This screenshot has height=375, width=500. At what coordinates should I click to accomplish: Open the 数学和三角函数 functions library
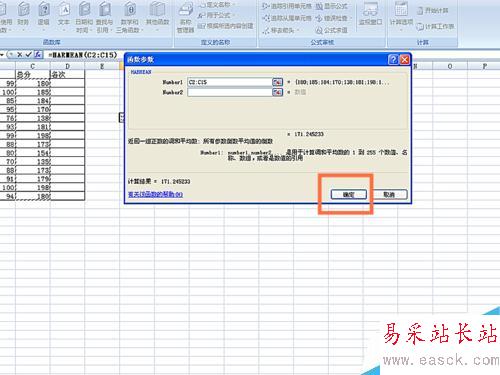pos(130,17)
